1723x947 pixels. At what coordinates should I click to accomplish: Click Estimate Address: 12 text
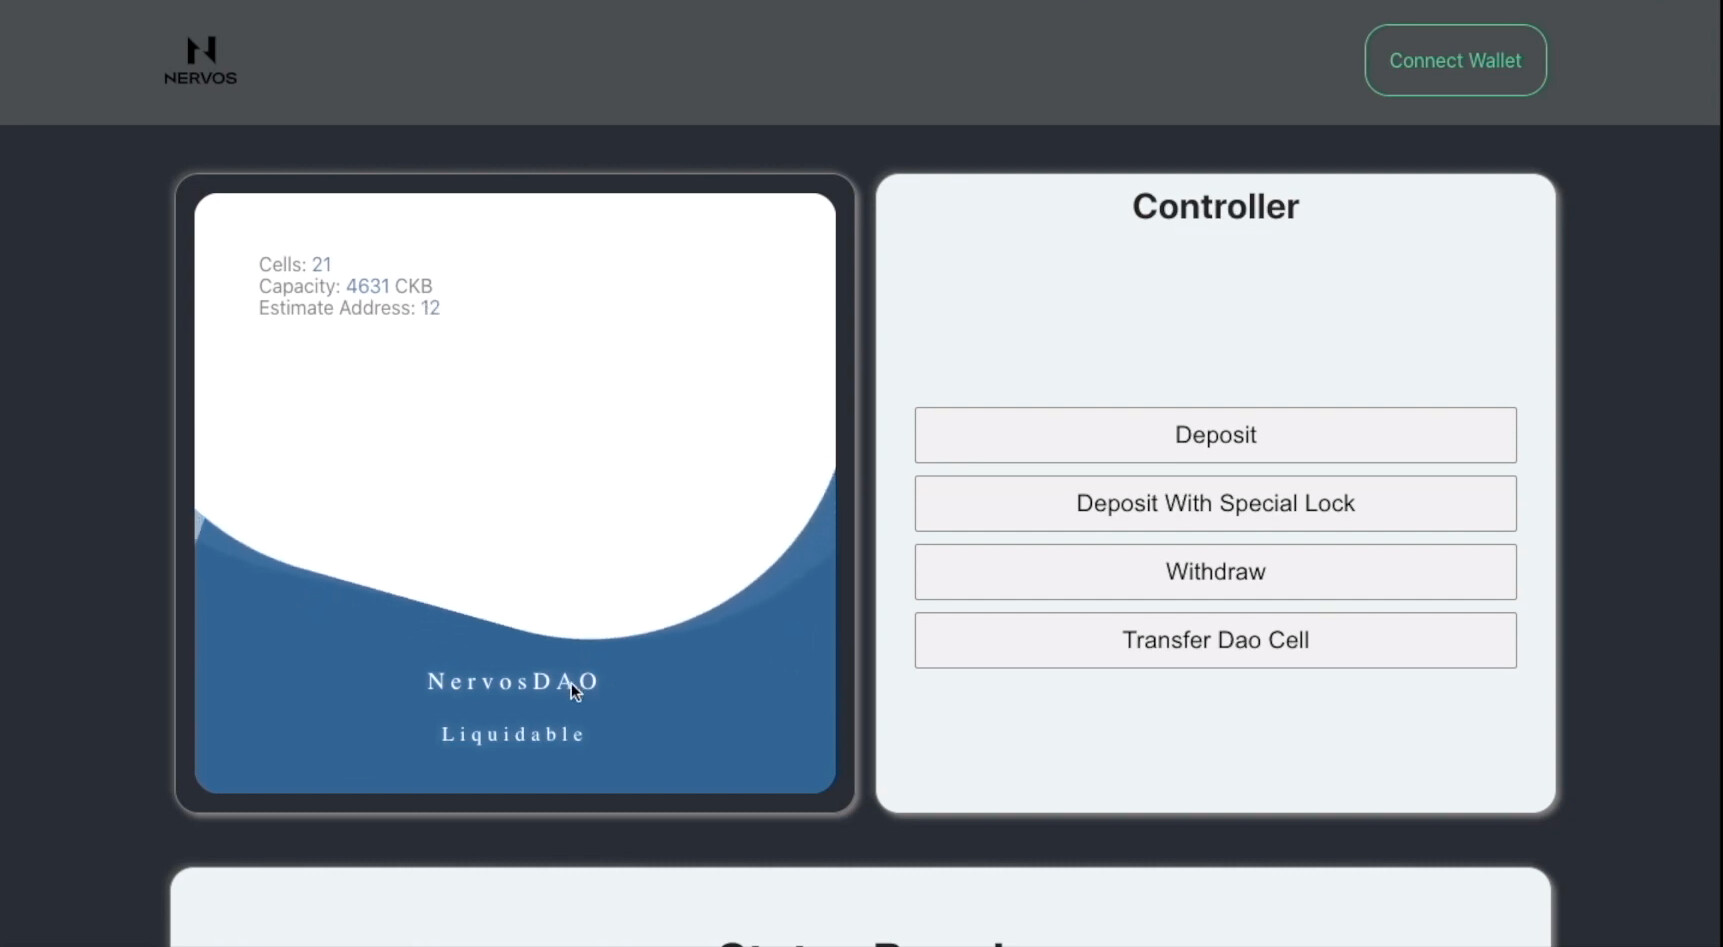click(x=349, y=308)
